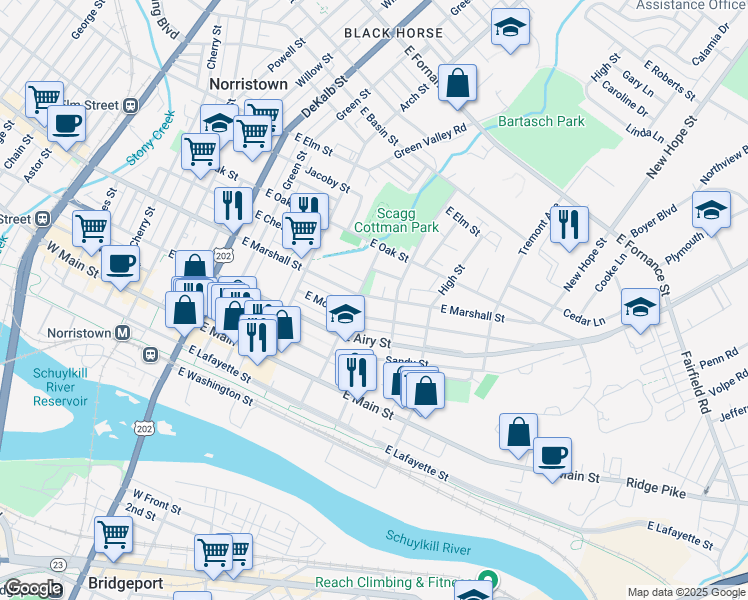Click the New Hope St label near Calamia Dr

point(672,148)
